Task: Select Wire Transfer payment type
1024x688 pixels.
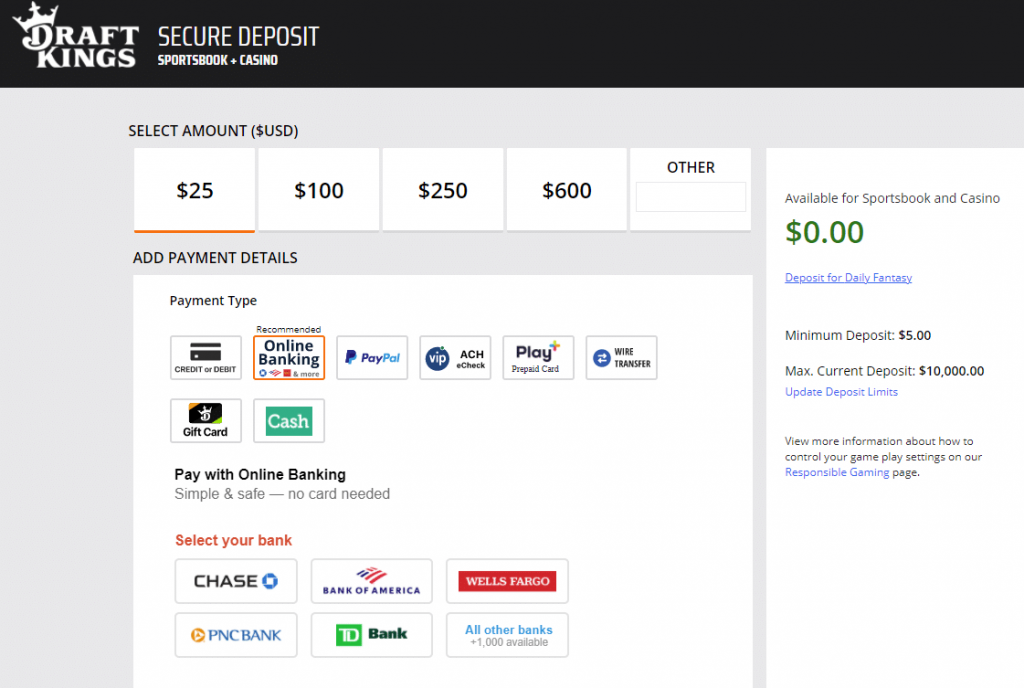Action: pos(621,358)
